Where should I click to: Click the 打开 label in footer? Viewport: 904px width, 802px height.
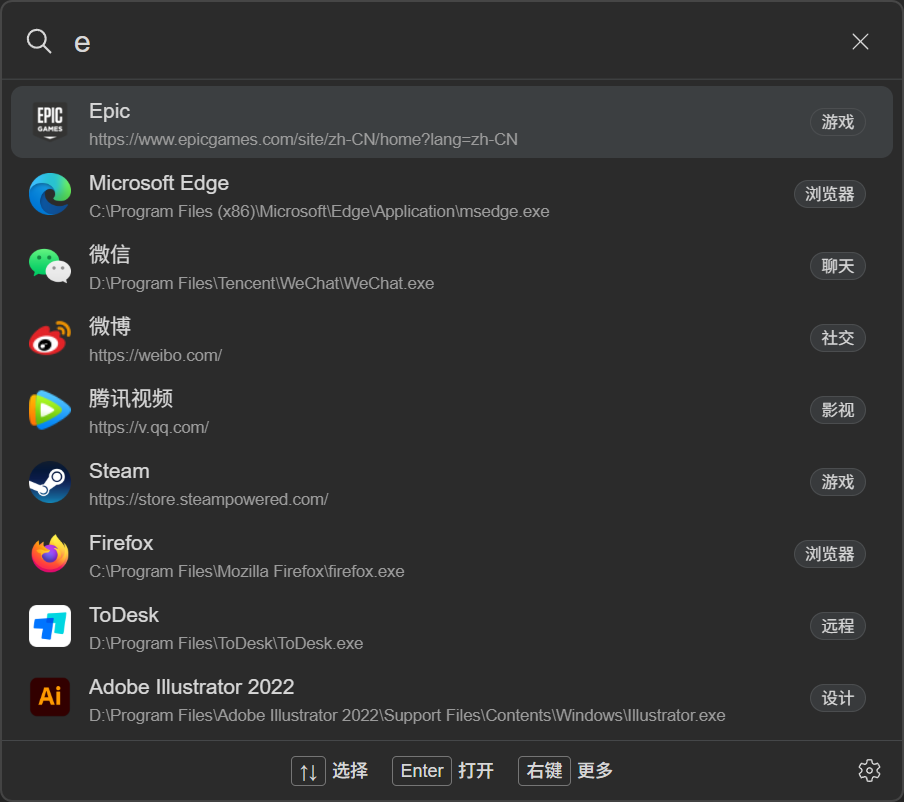(476, 771)
